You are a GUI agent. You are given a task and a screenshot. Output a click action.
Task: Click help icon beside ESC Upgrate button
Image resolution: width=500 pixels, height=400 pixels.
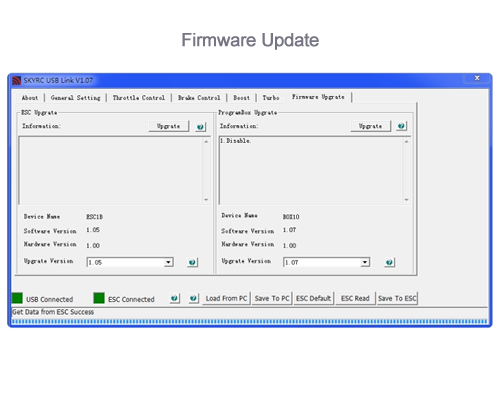pos(200,127)
